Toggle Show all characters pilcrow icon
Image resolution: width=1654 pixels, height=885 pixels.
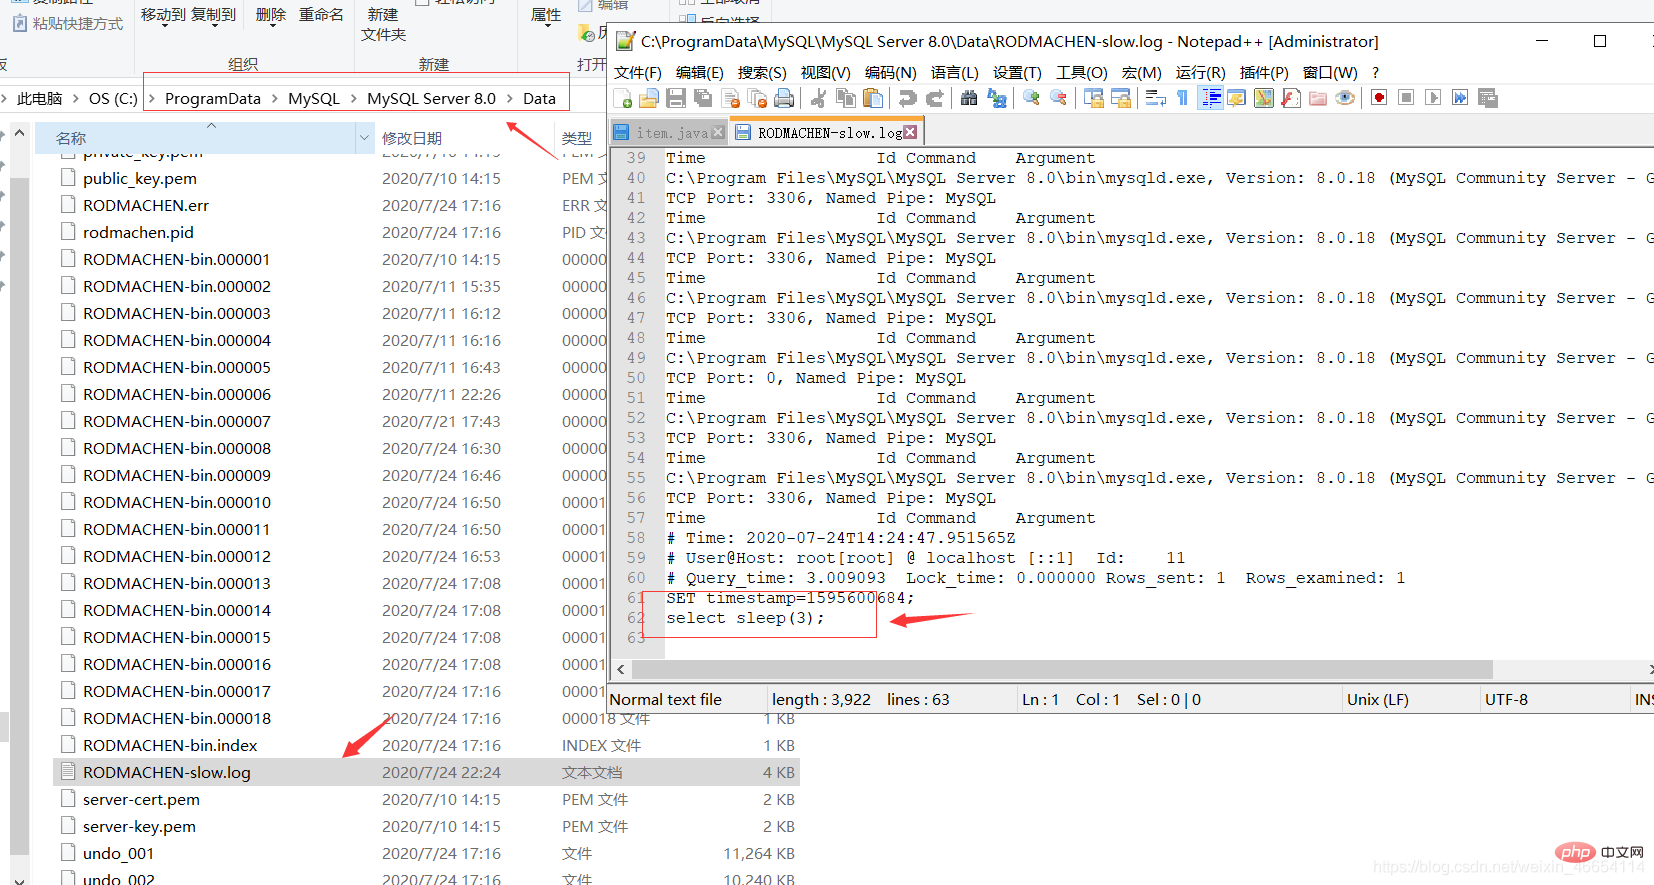(x=1182, y=98)
